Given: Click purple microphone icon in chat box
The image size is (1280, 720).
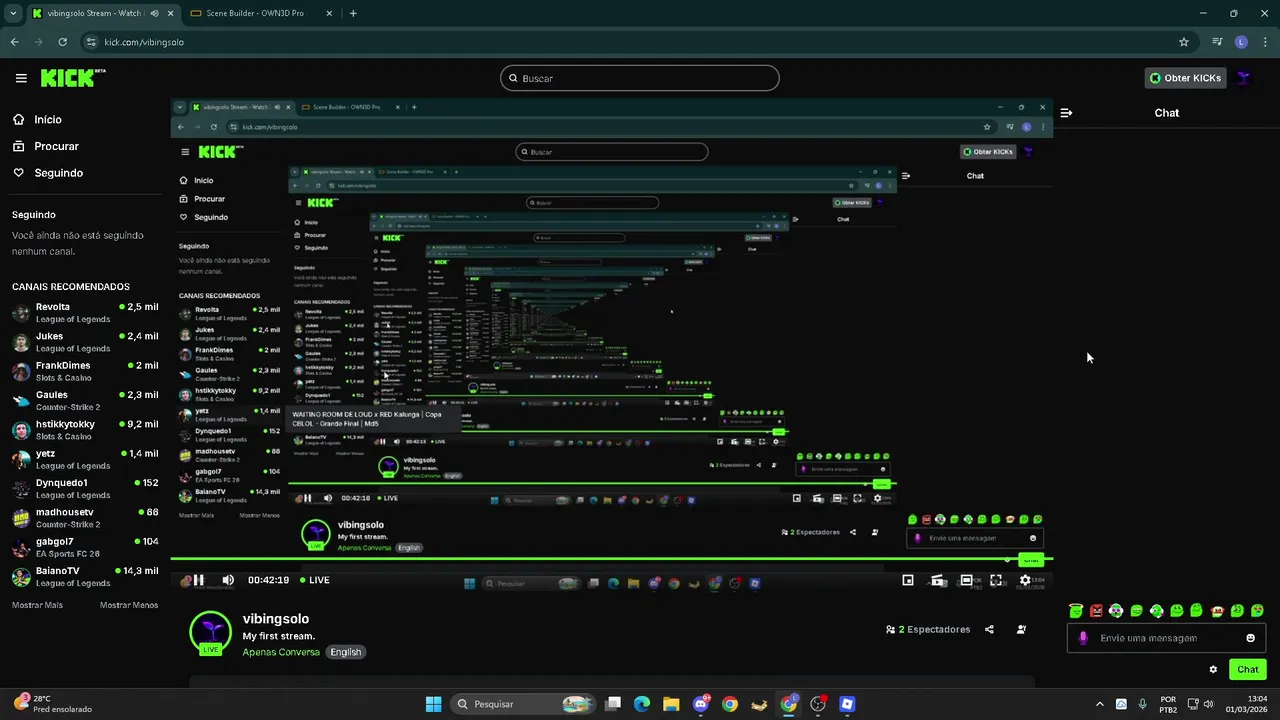Looking at the screenshot, I should (x=1083, y=638).
